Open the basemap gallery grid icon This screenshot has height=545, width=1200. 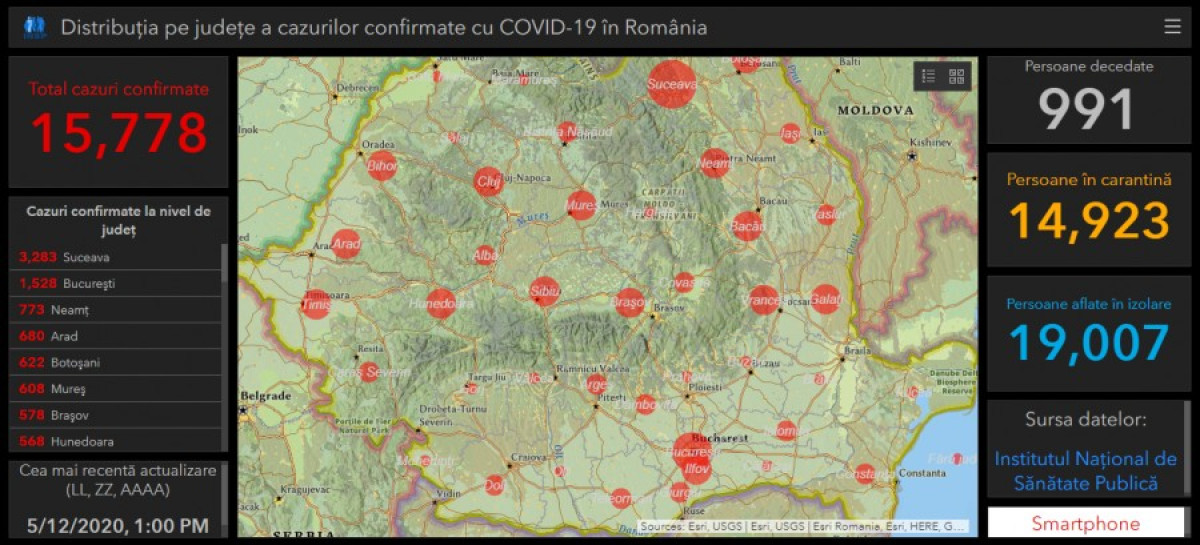[957, 76]
